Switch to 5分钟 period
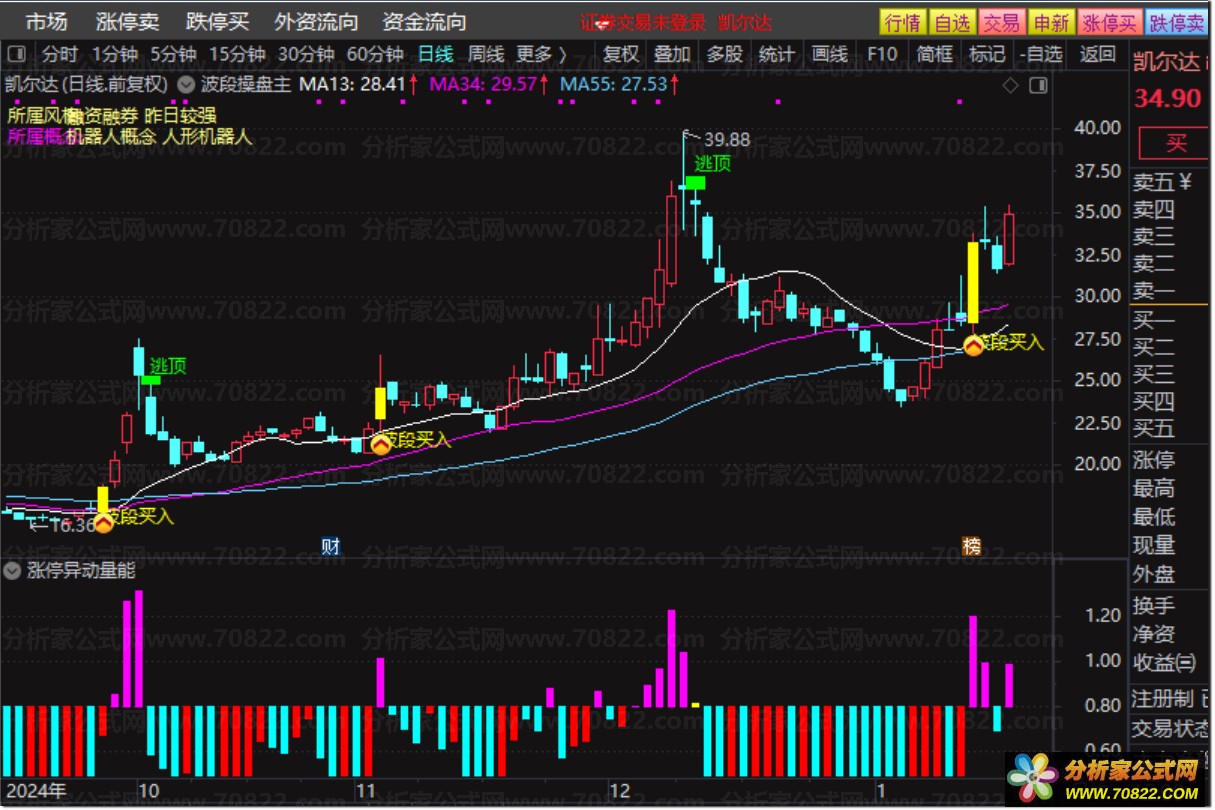Viewport: 1215px width, 810px height. click(174, 54)
